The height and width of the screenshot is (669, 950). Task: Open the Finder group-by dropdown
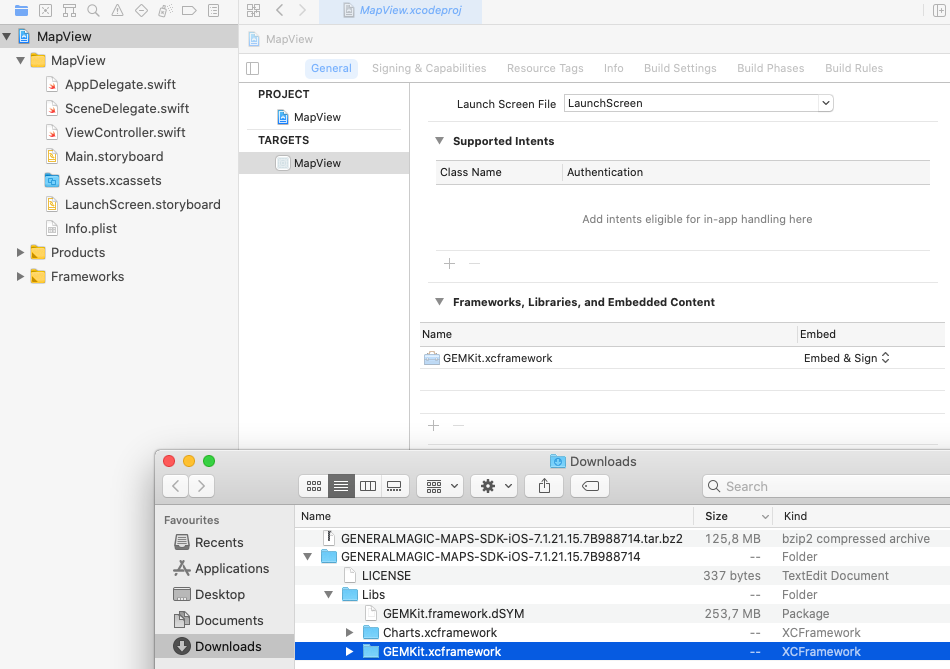point(440,486)
